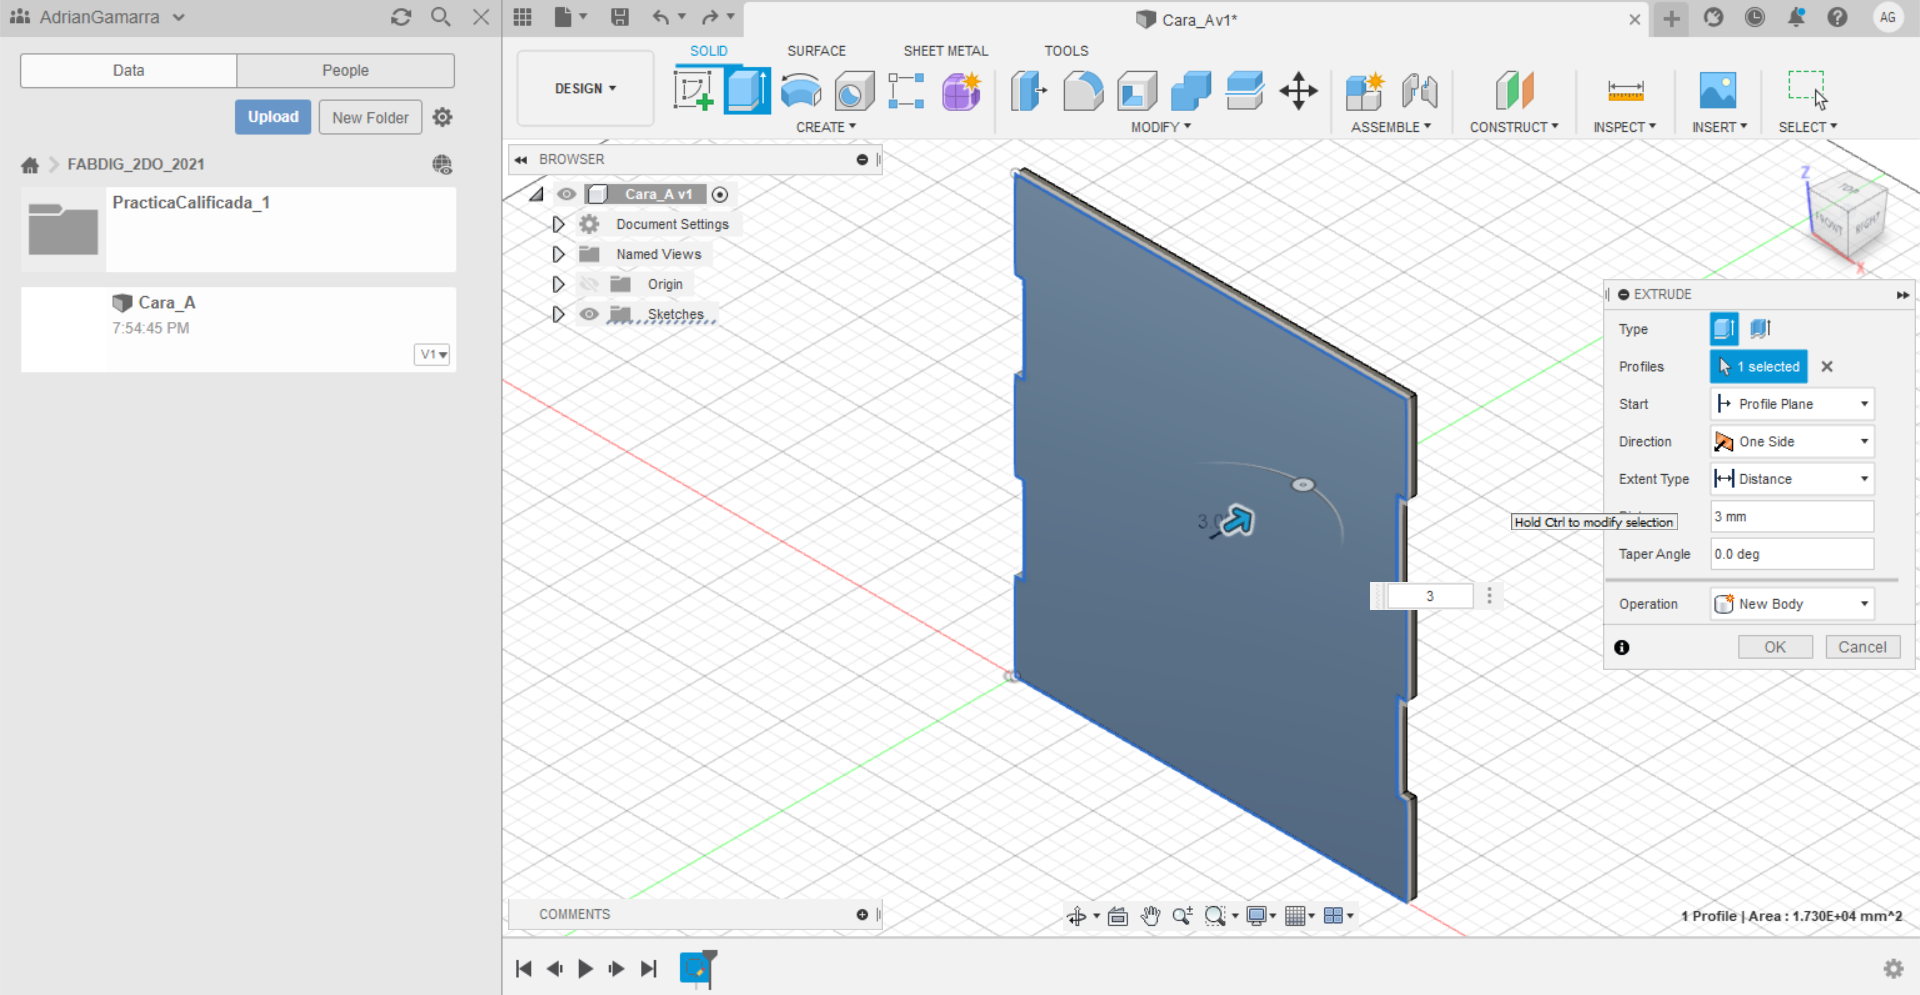Select the Extrude tool in toolbar
This screenshot has height=995, width=1920.
pyautogui.click(x=747, y=91)
